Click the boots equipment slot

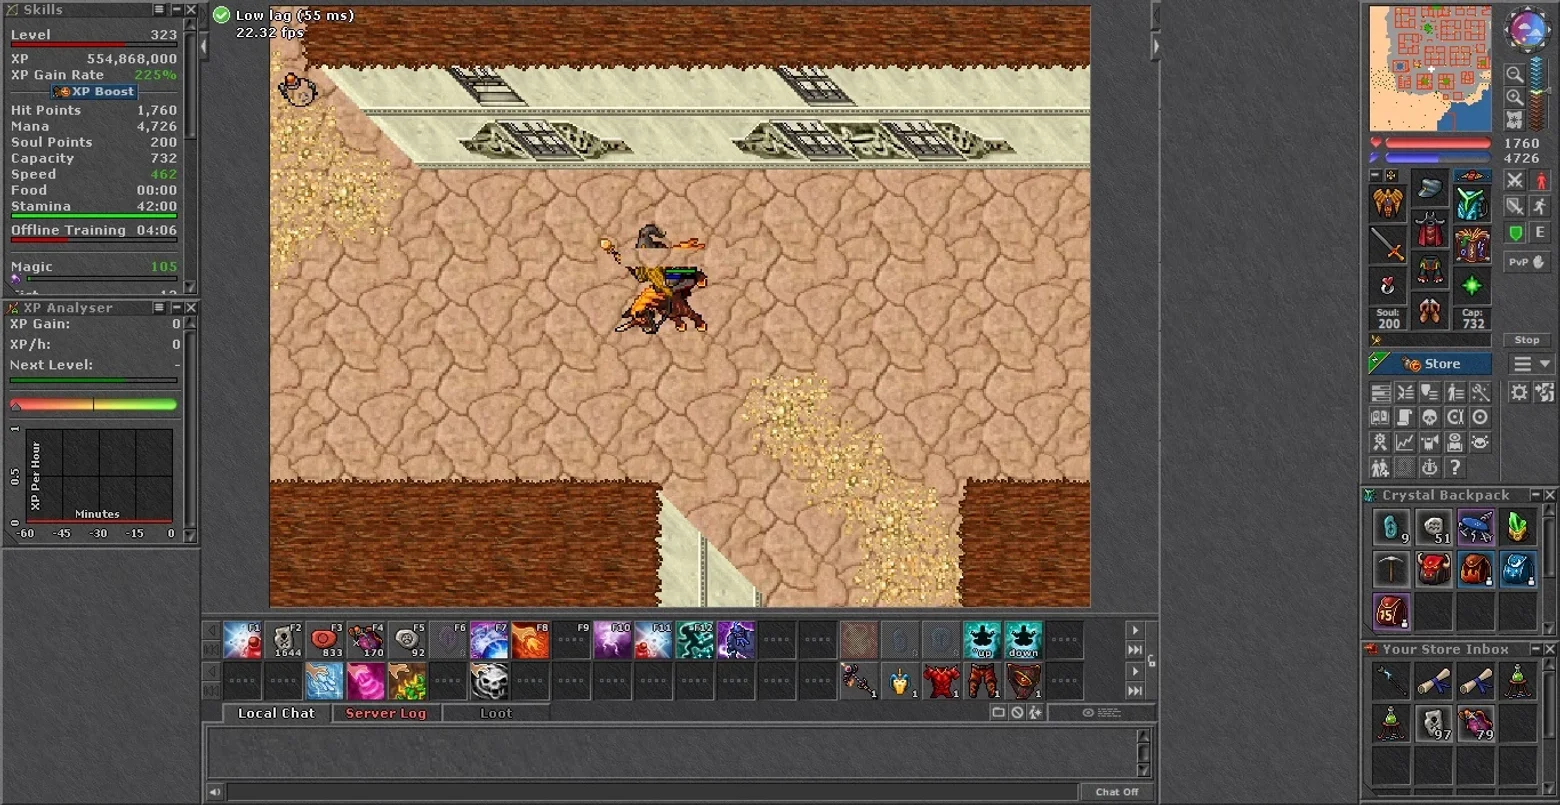[x=1430, y=311]
